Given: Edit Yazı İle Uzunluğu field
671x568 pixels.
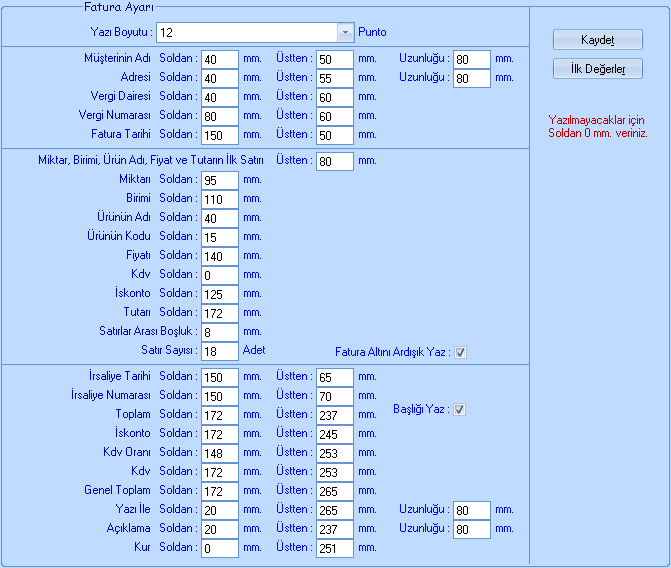Looking at the screenshot, I should (x=472, y=510).
